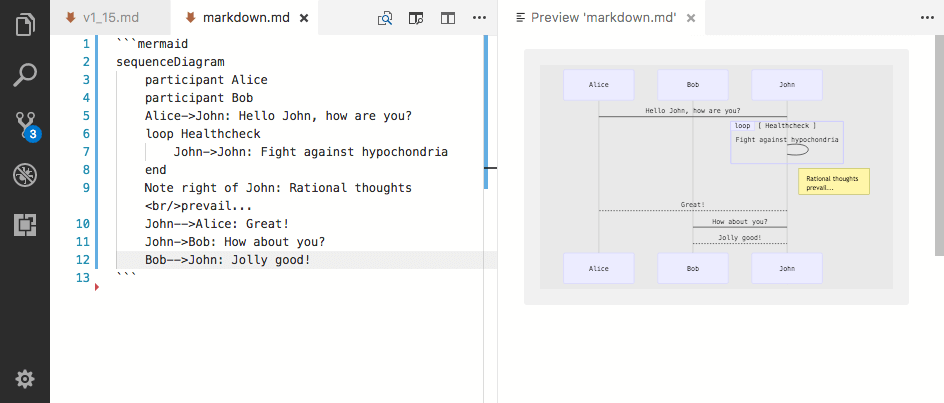Click the 'Note right of John' code line

[278, 188]
